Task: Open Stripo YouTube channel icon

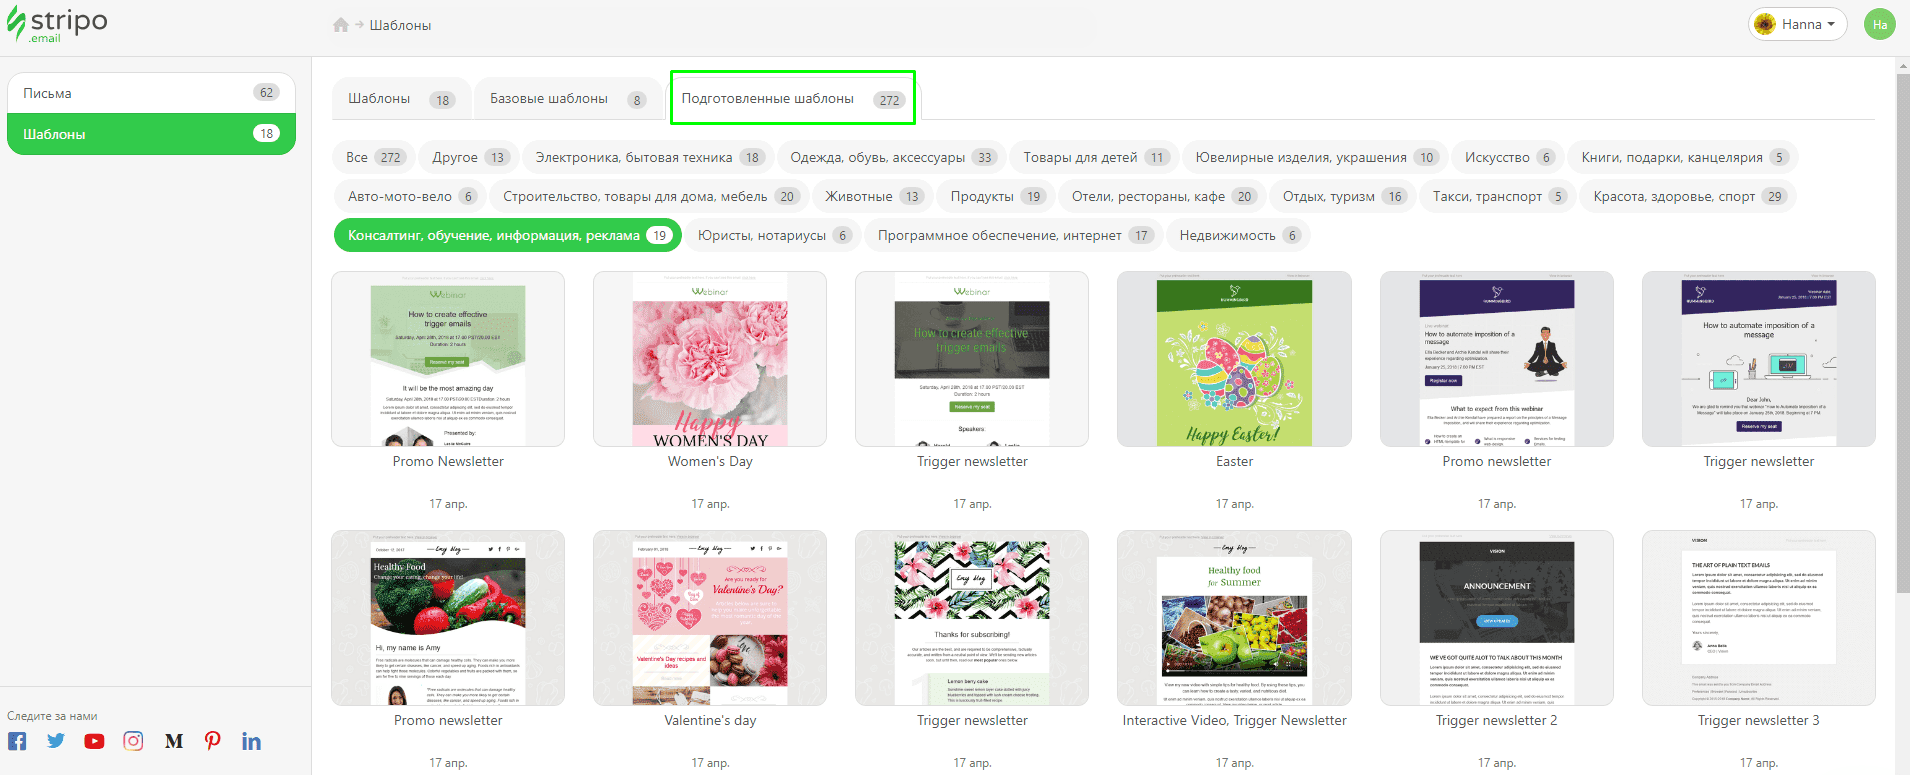Action: click(x=94, y=741)
